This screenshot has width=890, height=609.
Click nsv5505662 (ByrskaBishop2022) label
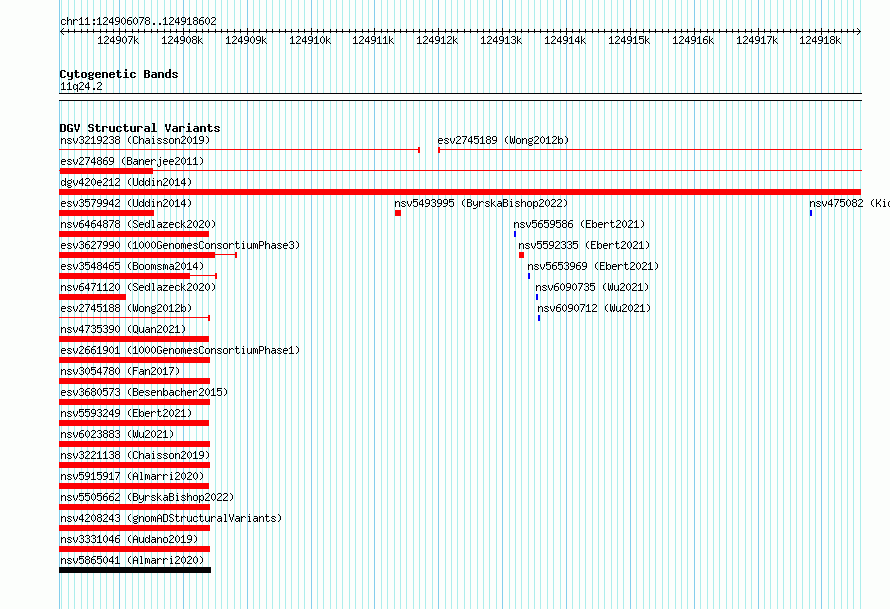pyautogui.click(x=147, y=497)
